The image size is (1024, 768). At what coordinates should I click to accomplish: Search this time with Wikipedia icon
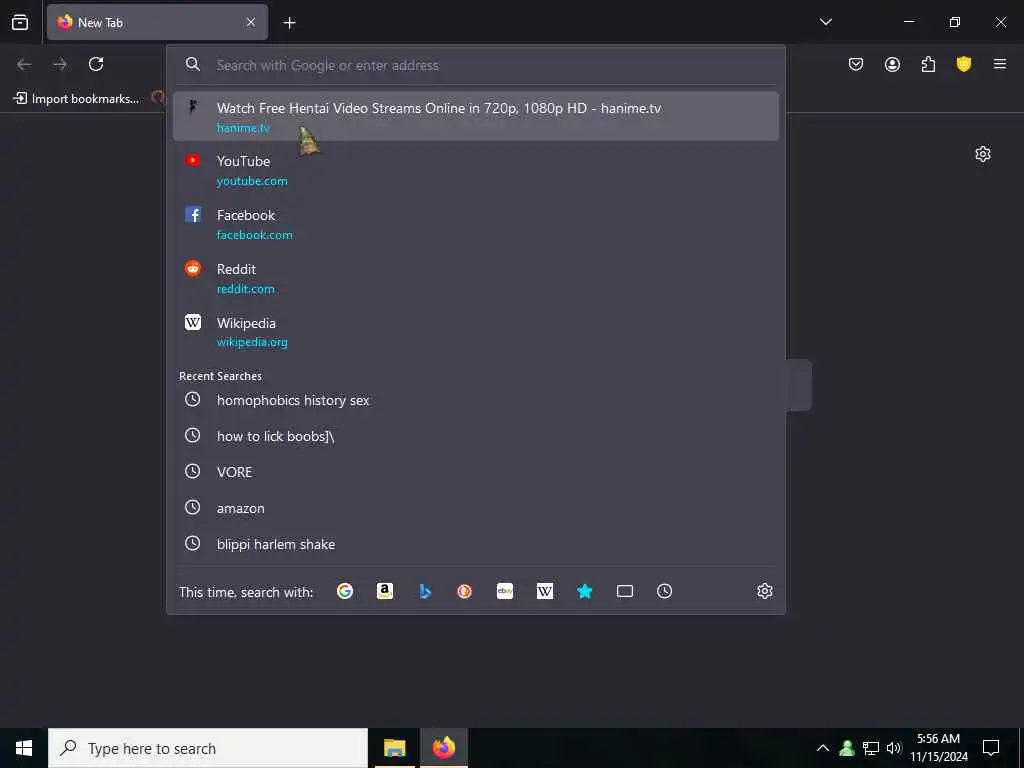point(545,591)
